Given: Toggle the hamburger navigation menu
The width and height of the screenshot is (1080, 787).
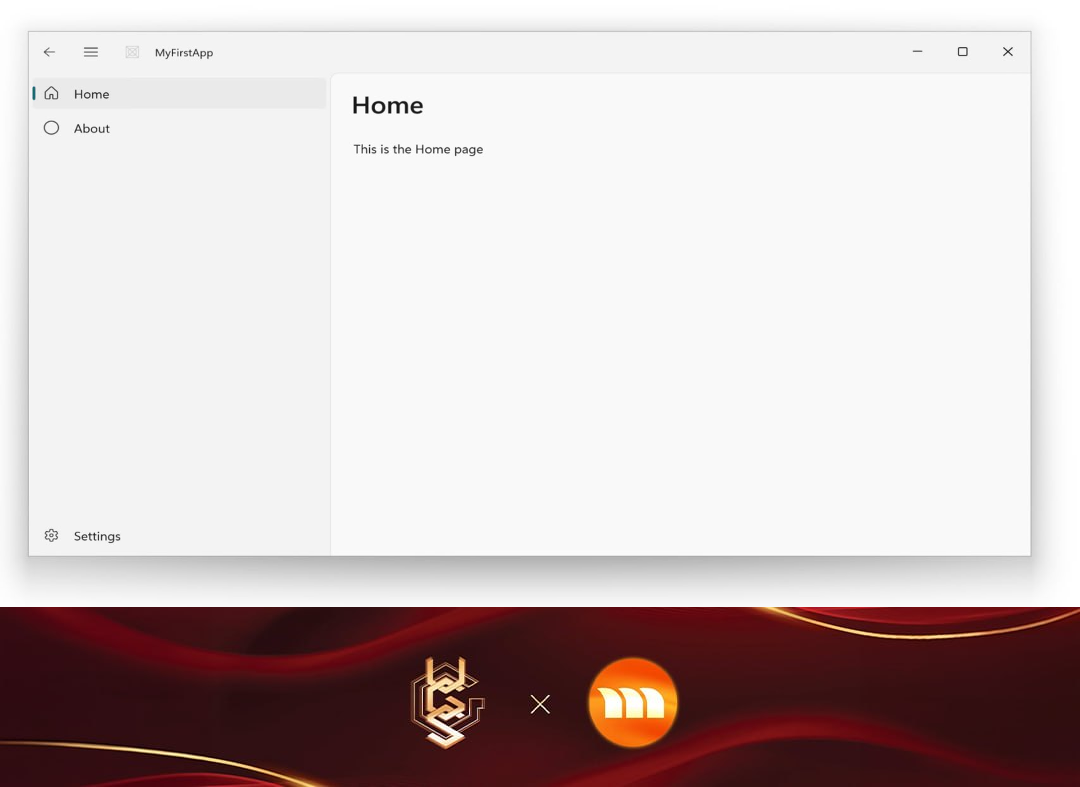Looking at the screenshot, I should [91, 52].
